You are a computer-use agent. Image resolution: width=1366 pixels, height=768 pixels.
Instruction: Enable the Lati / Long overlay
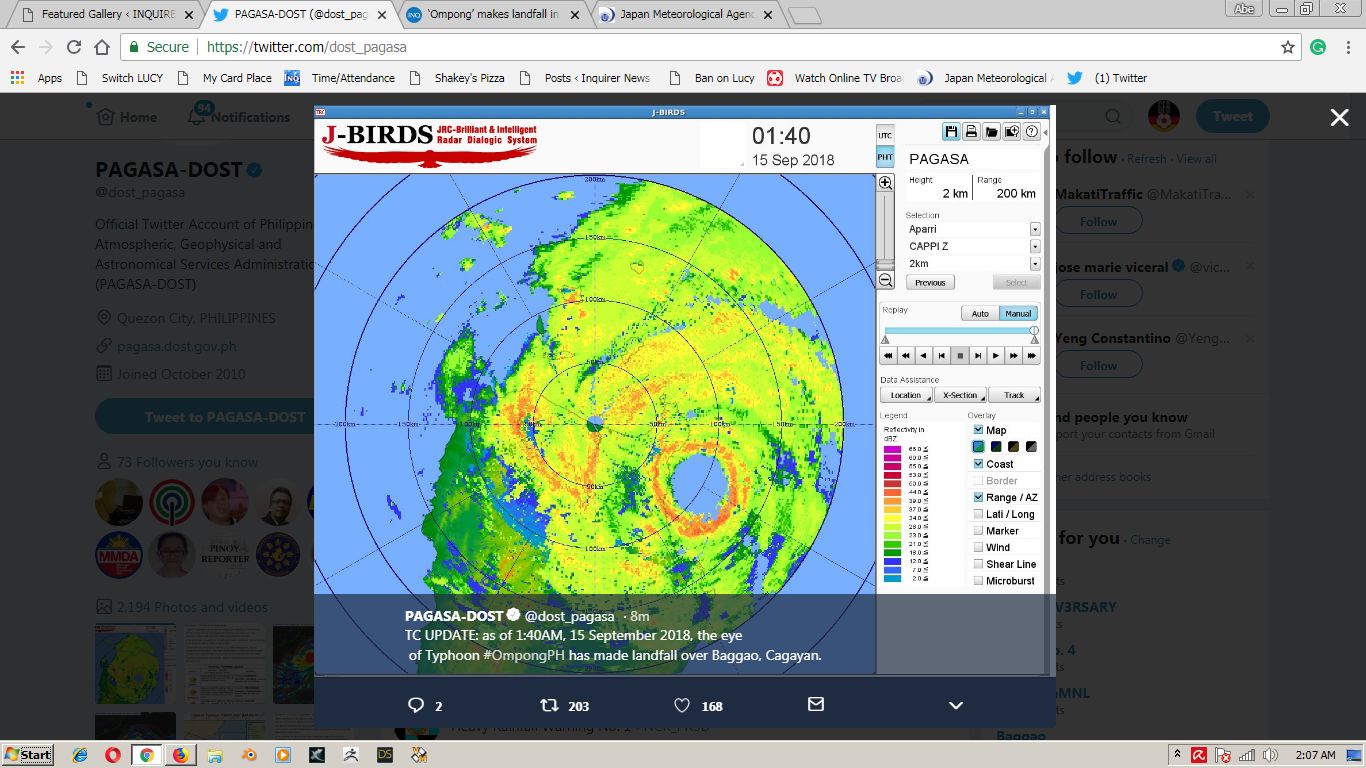pos(977,514)
